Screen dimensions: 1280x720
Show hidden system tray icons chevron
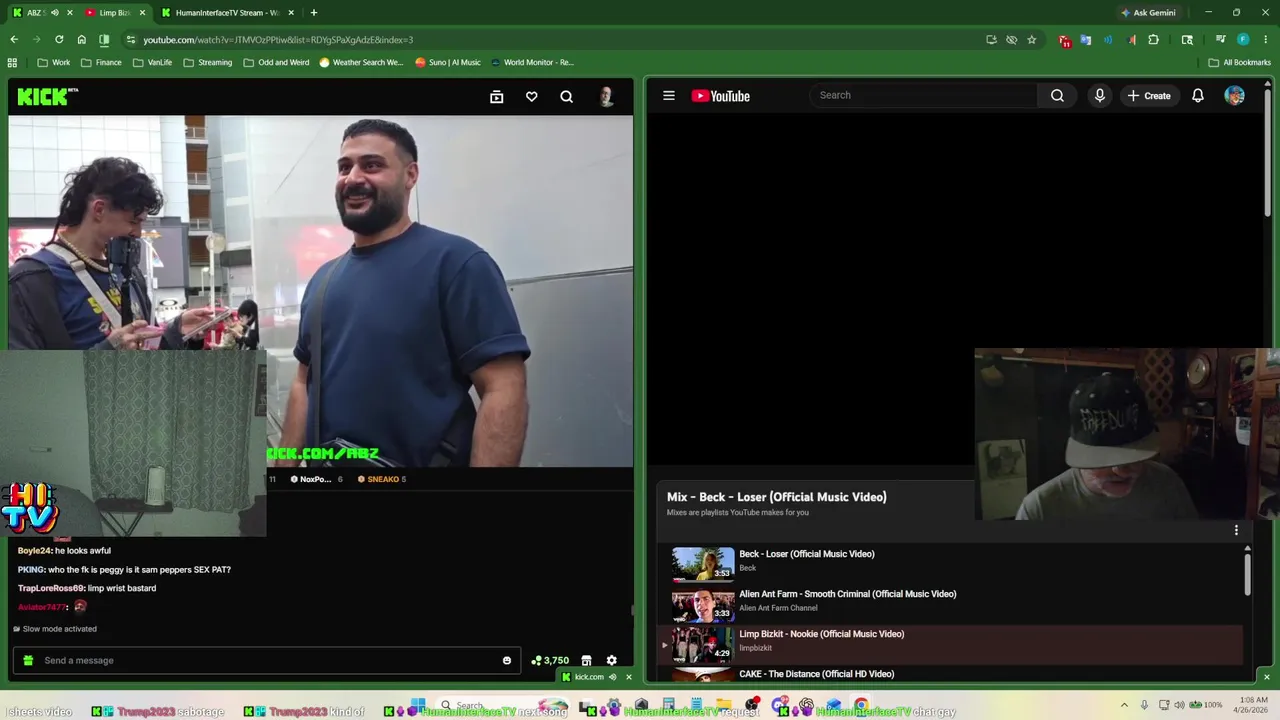click(1124, 705)
